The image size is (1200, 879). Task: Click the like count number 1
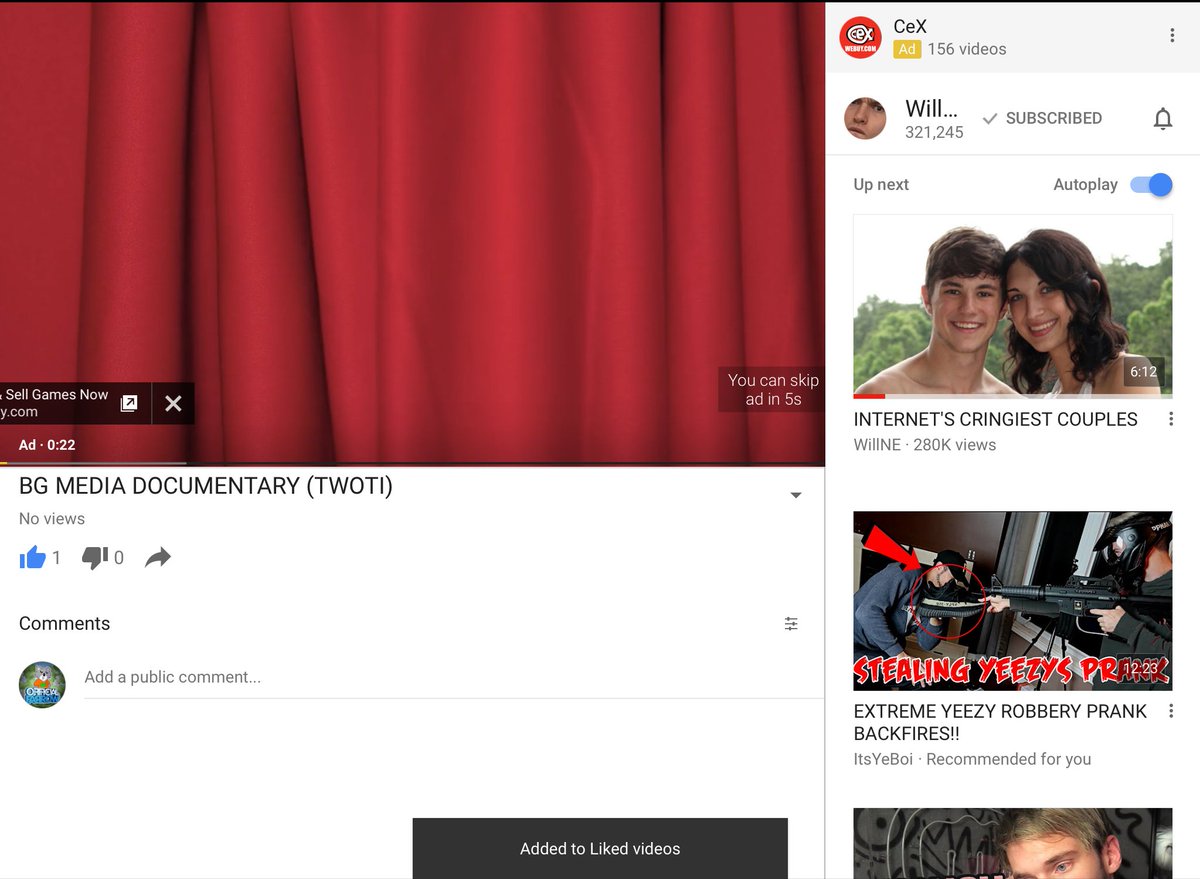[57, 558]
